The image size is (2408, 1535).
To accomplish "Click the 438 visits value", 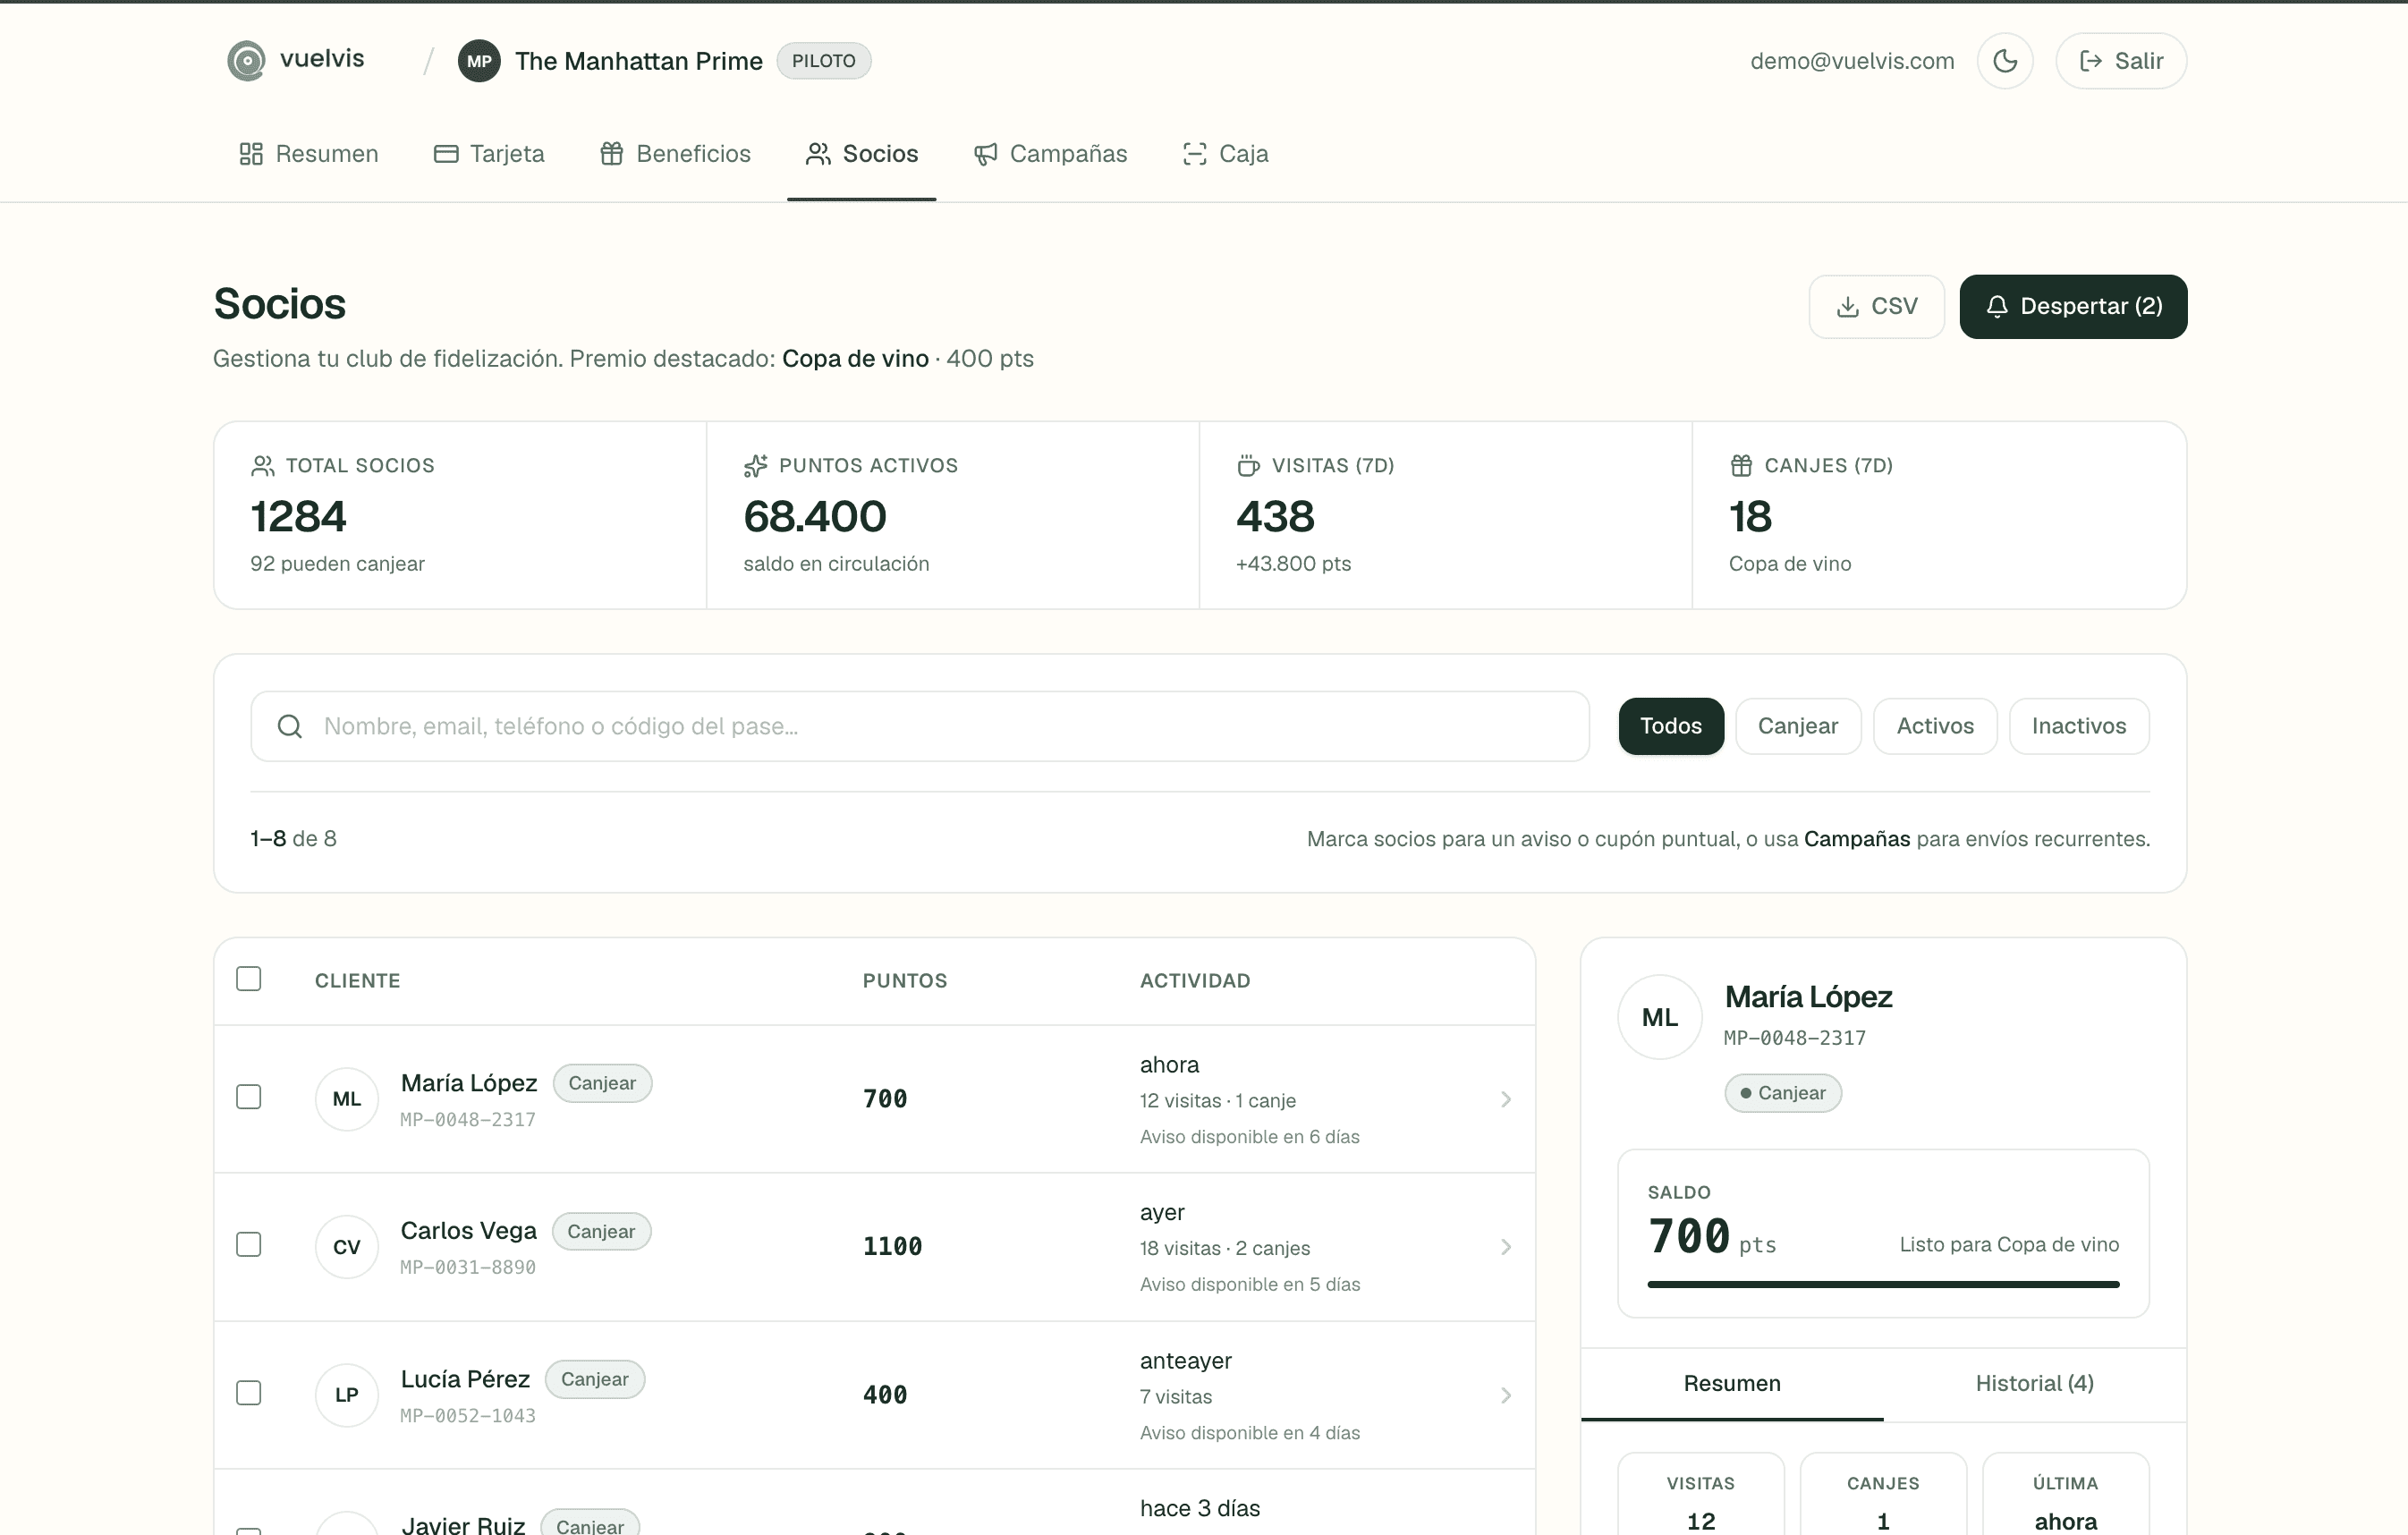I will [1275, 516].
